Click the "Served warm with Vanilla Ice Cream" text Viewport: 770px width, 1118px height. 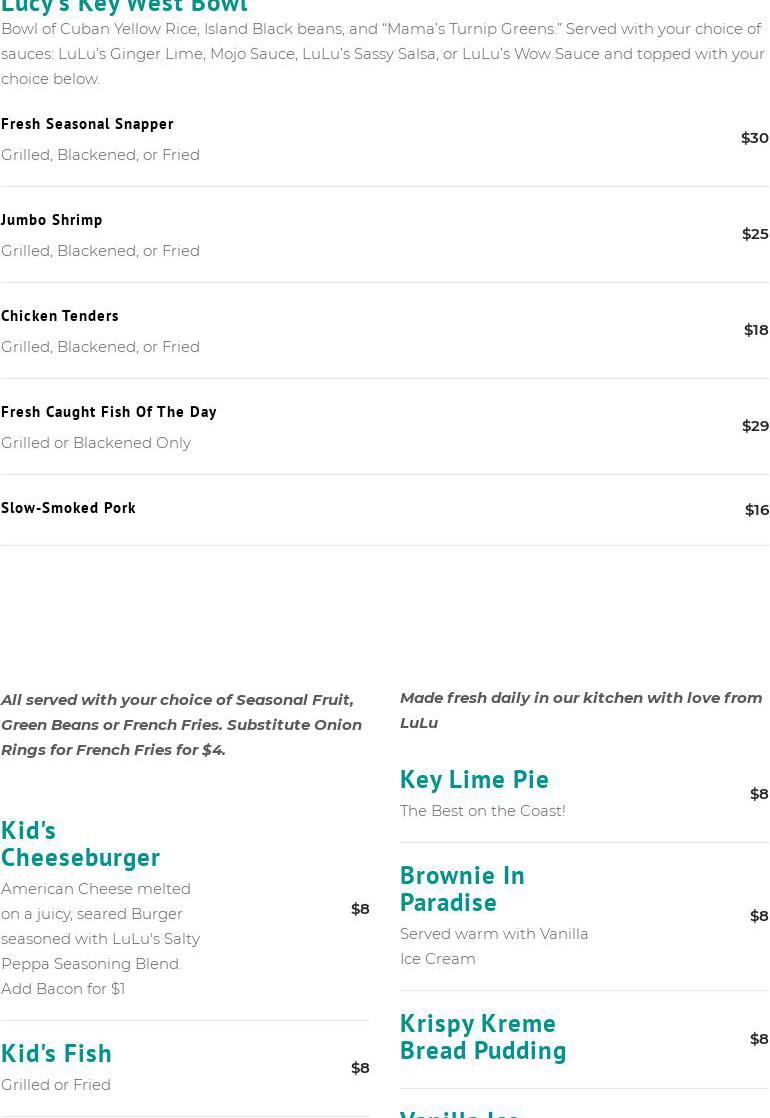coord(494,946)
